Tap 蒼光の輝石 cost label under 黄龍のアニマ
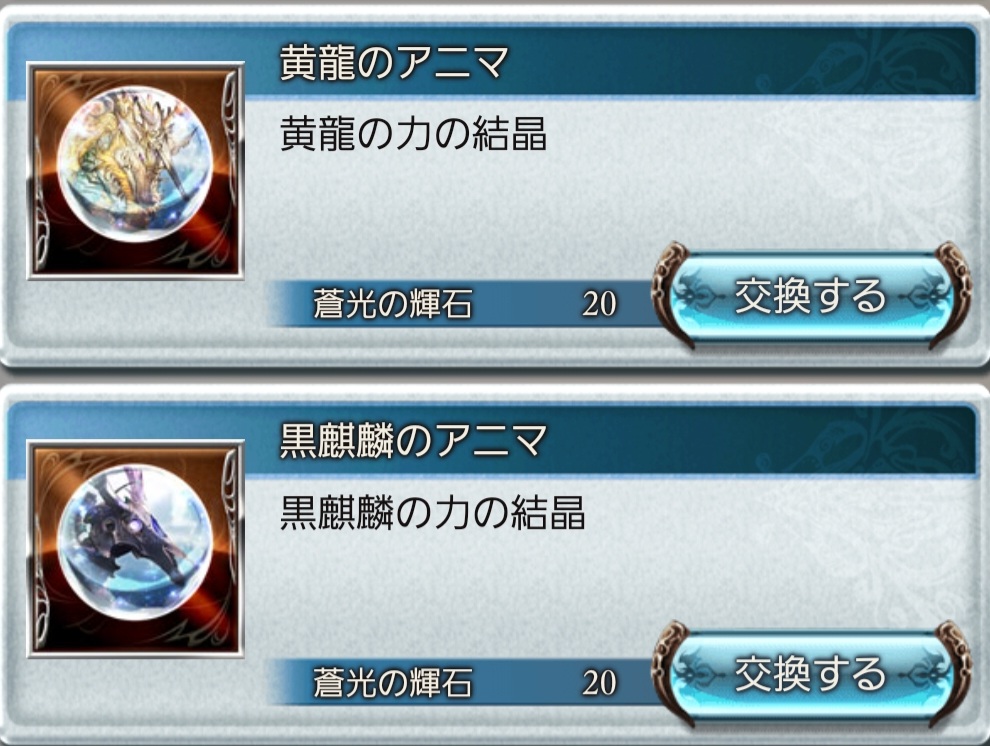990x746 pixels. click(x=392, y=304)
